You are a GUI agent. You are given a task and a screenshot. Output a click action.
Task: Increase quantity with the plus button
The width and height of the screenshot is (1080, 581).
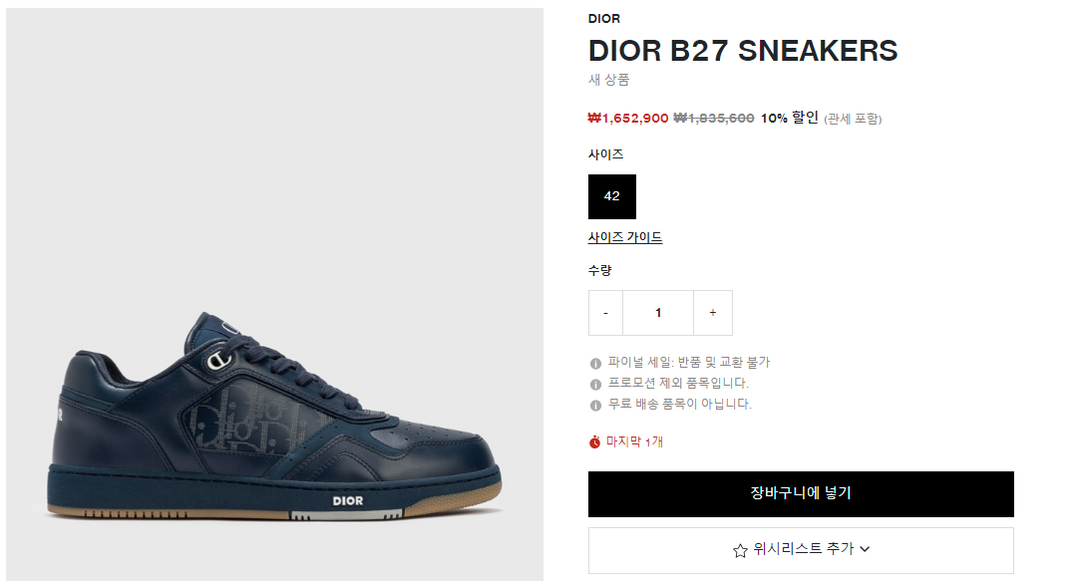(713, 313)
